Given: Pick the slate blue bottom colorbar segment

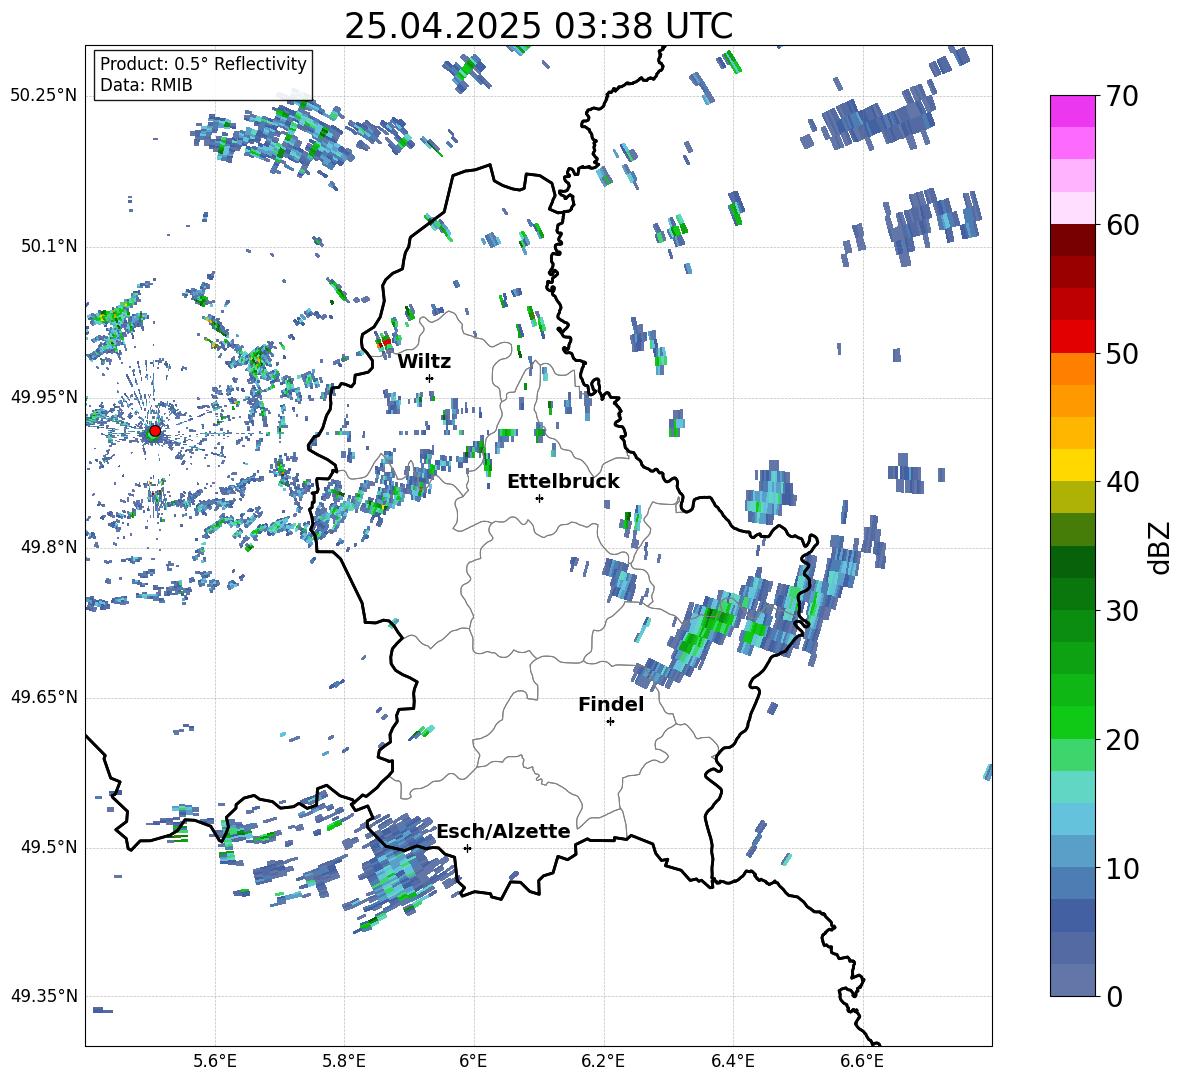Looking at the screenshot, I should [1072, 980].
